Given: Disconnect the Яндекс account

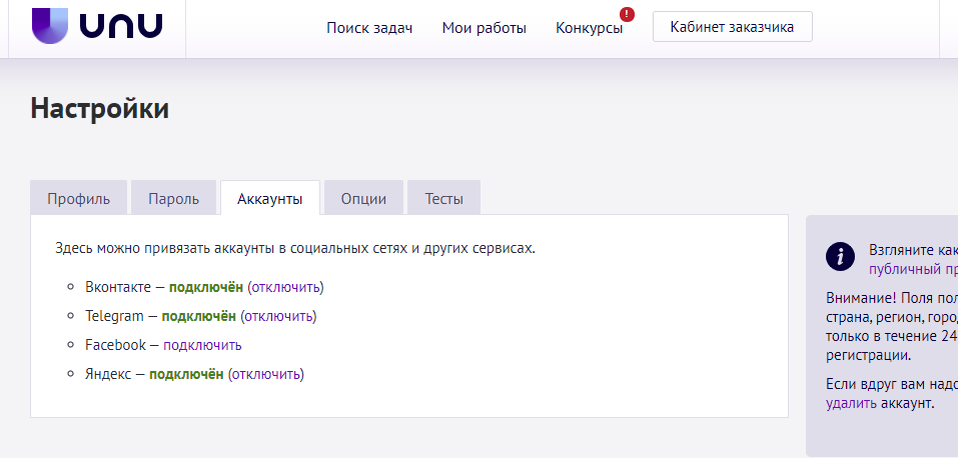Looking at the screenshot, I should pyautogui.click(x=266, y=374).
